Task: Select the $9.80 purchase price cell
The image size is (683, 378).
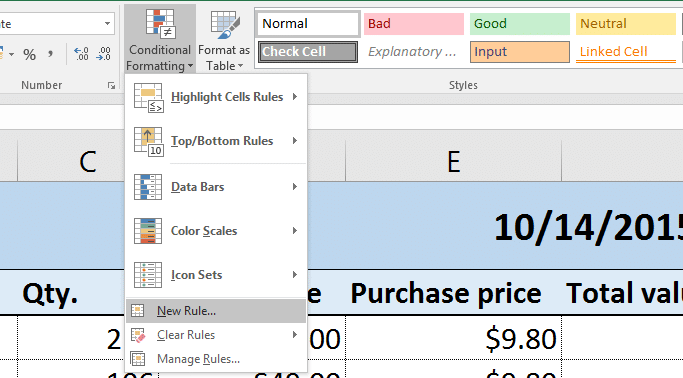Action: [x=453, y=338]
